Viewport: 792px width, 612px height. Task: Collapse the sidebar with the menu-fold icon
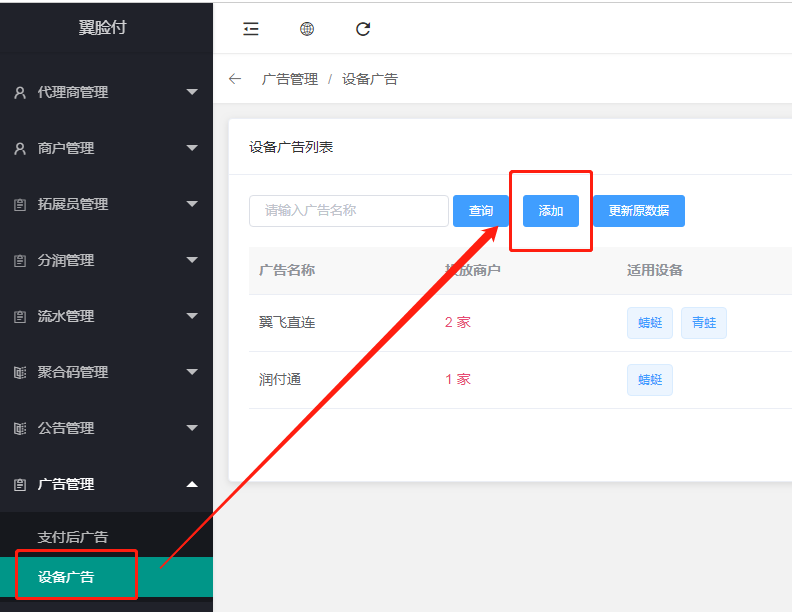pos(251,29)
